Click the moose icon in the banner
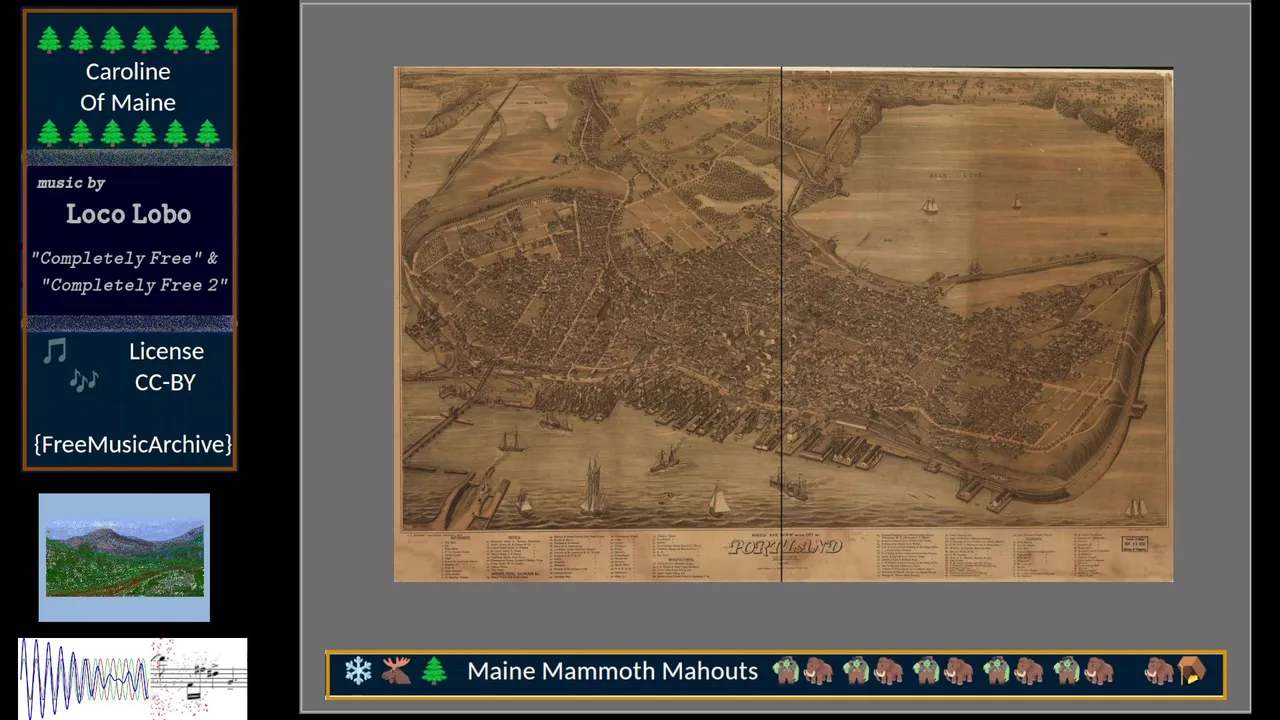The image size is (1280, 720). (396, 671)
